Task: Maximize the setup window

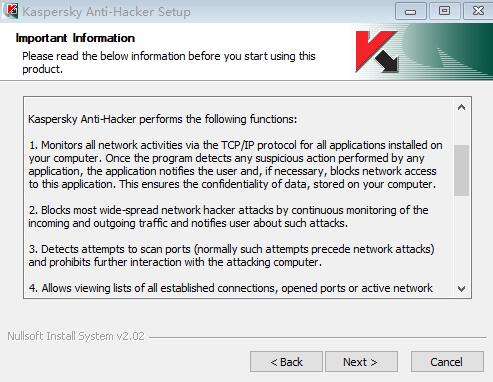Action: pyautogui.click(x=444, y=11)
